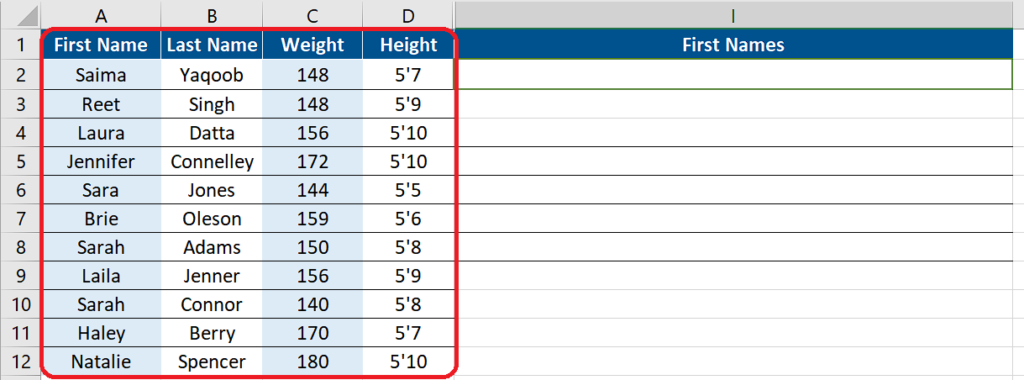Select Haley in row 11

coord(101,333)
